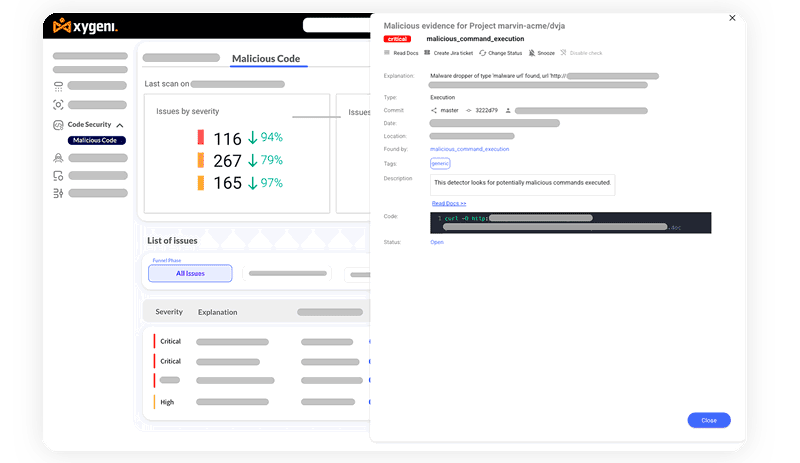Click the grid icon in sidebar

pos(58,87)
